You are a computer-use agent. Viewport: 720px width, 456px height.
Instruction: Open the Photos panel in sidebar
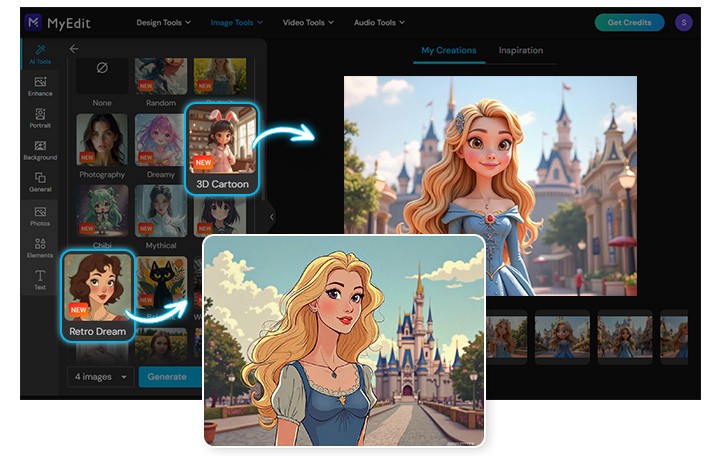(40, 216)
